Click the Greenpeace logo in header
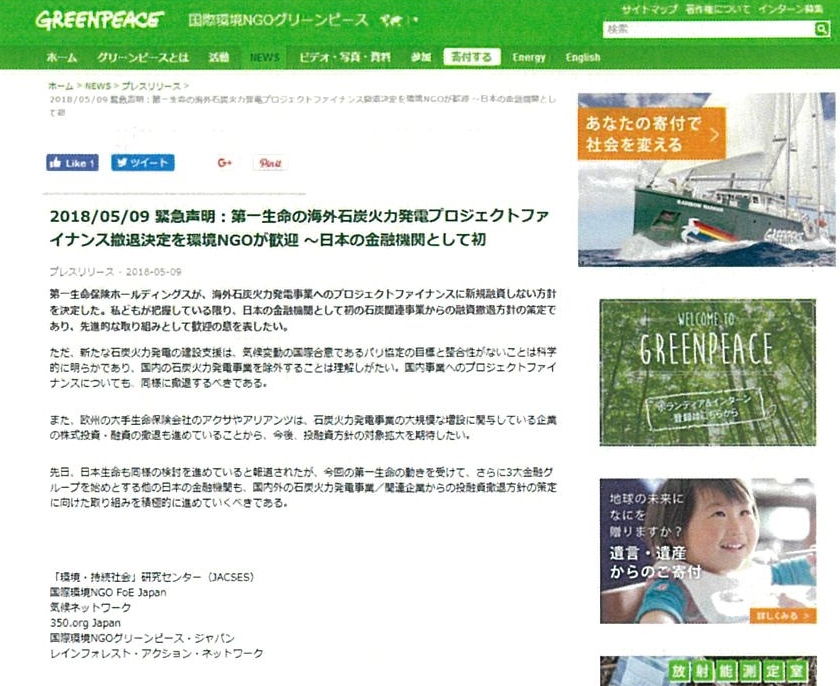Image resolution: width=840 pixels, height=686 pixels. [x=99, y=20]
